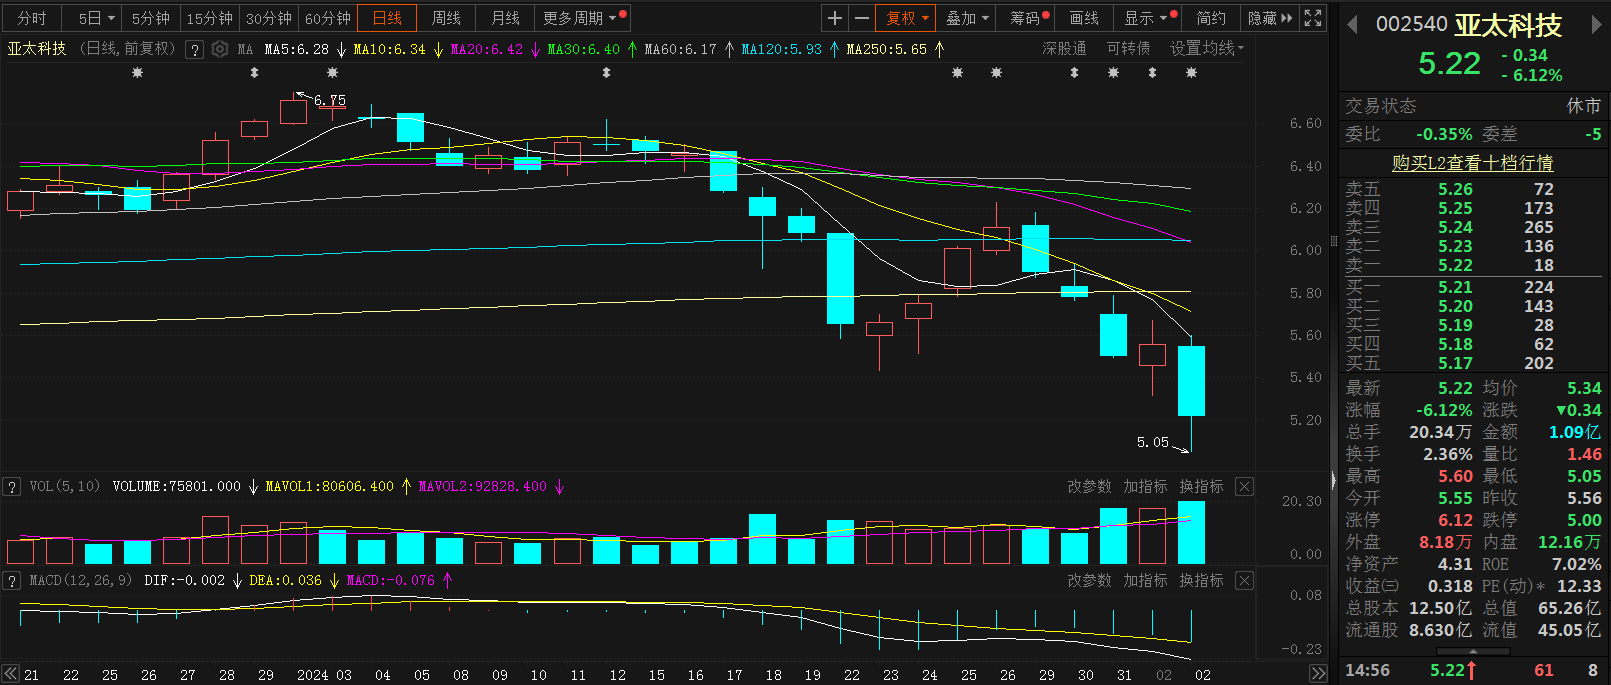
Task: Zoom out the chart with minus icon
Action: tap(861, 18)
